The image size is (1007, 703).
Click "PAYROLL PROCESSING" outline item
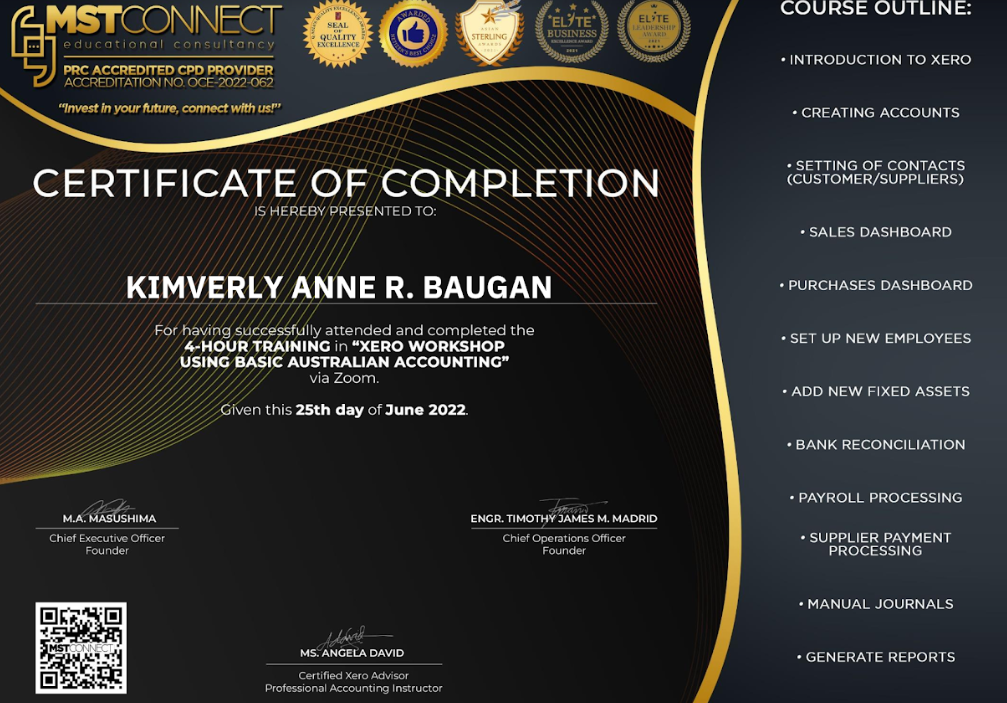click(x=876, y=498)
